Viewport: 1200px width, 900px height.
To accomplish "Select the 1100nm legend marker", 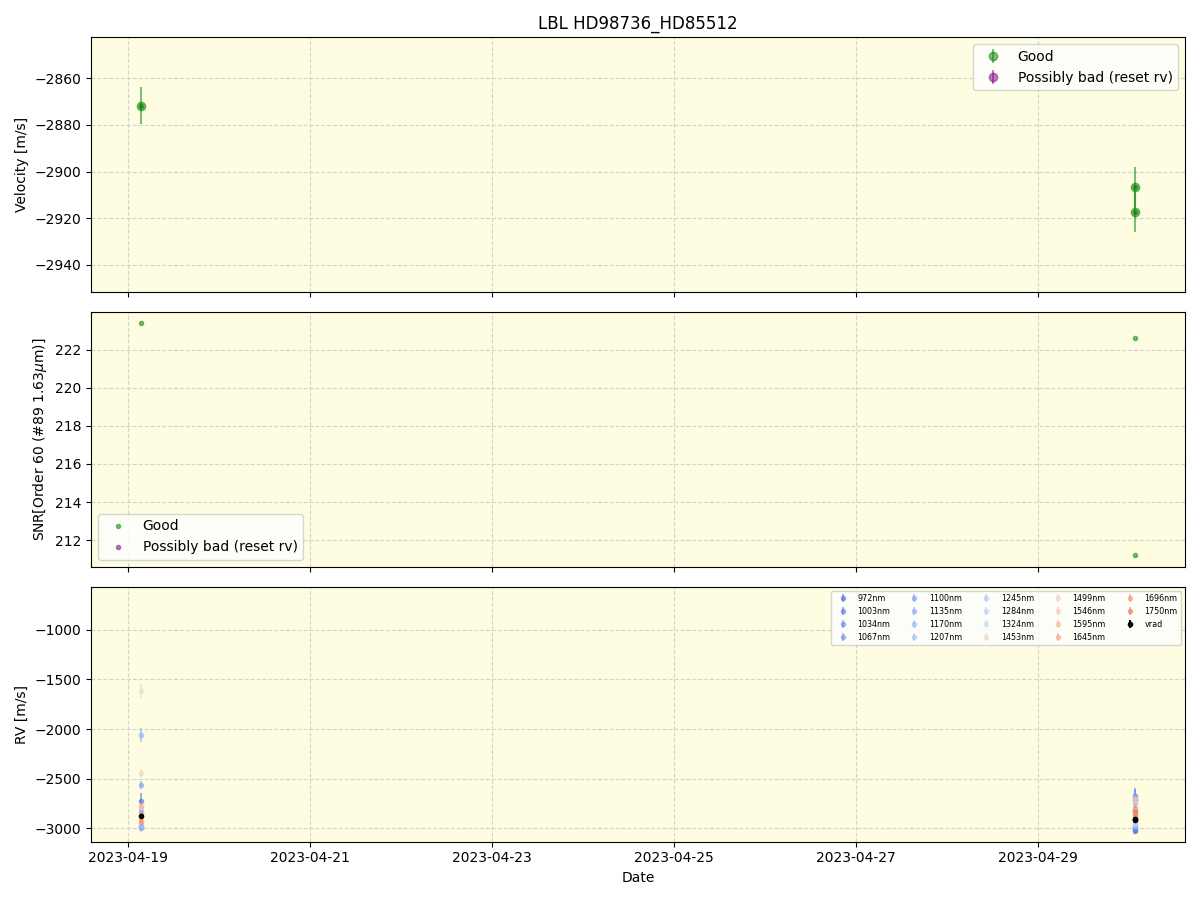I will pos(914,598).
